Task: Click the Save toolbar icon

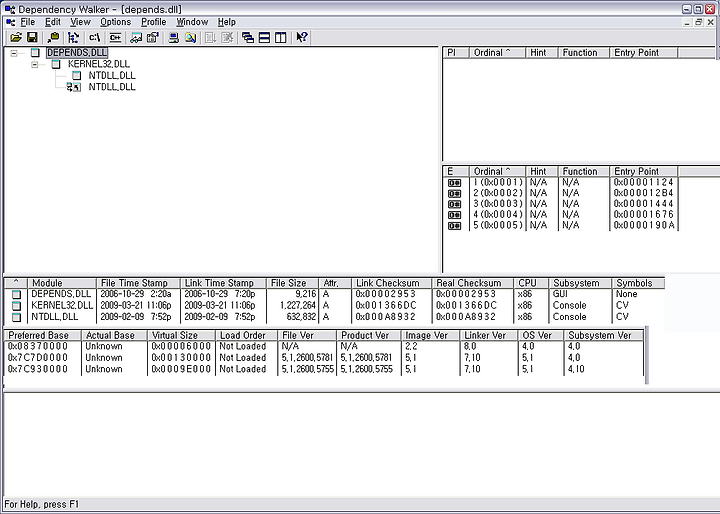Action: click(32, 38)
